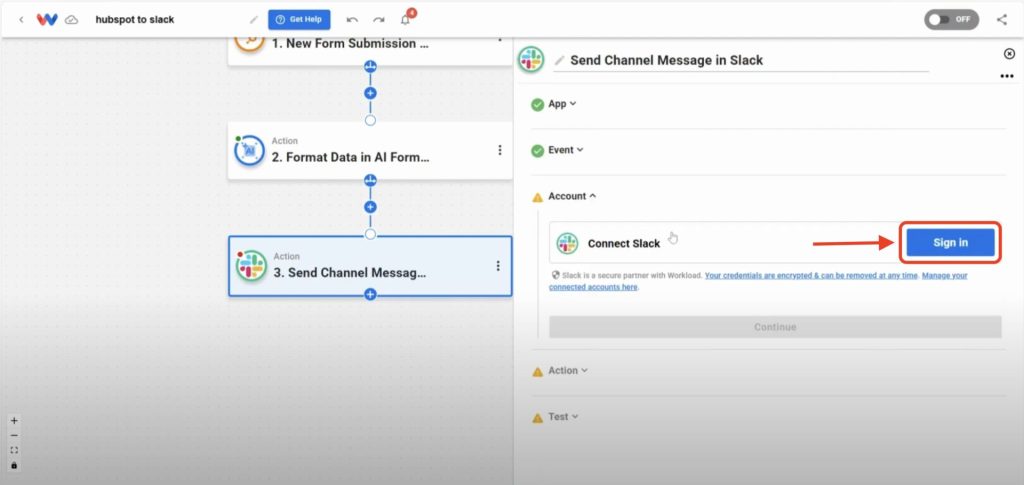Image resolution: width=1024 pixels, height=485 pixels.
Task: Add step after New Form Submission
Action: 370,93
